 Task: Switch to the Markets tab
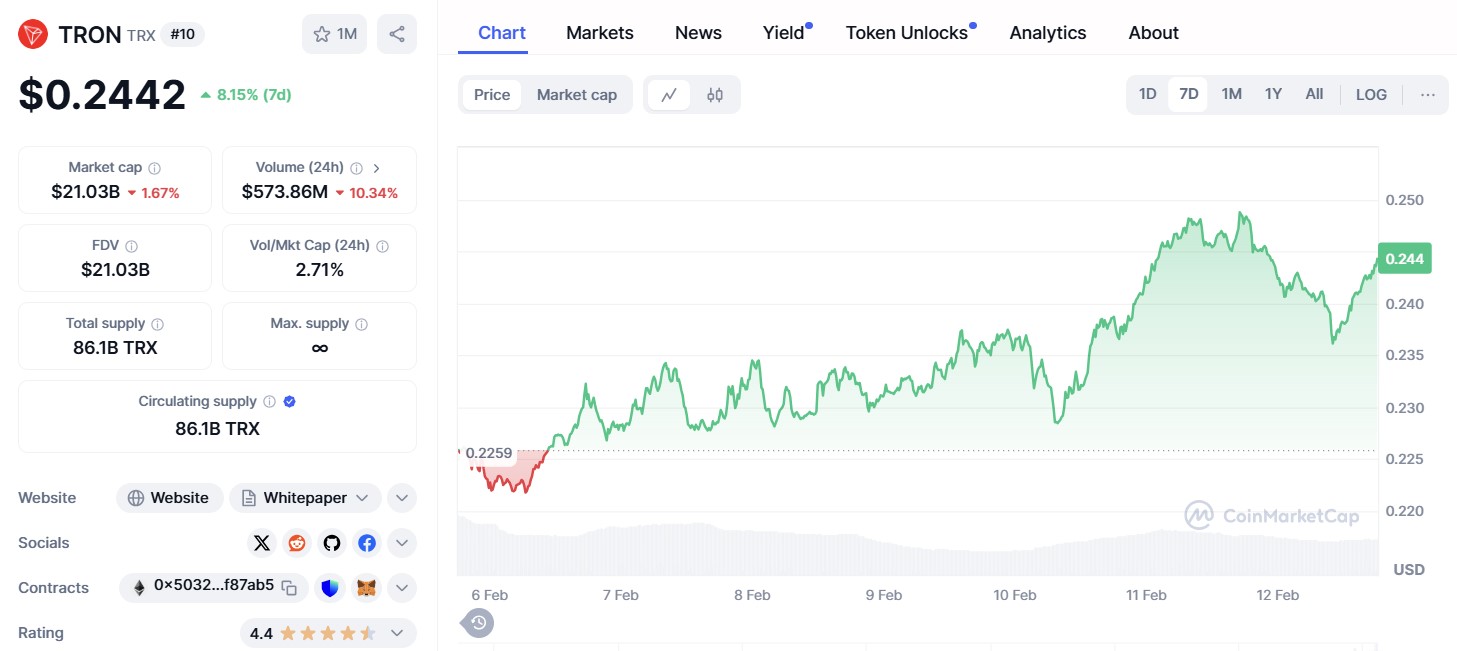599,32
